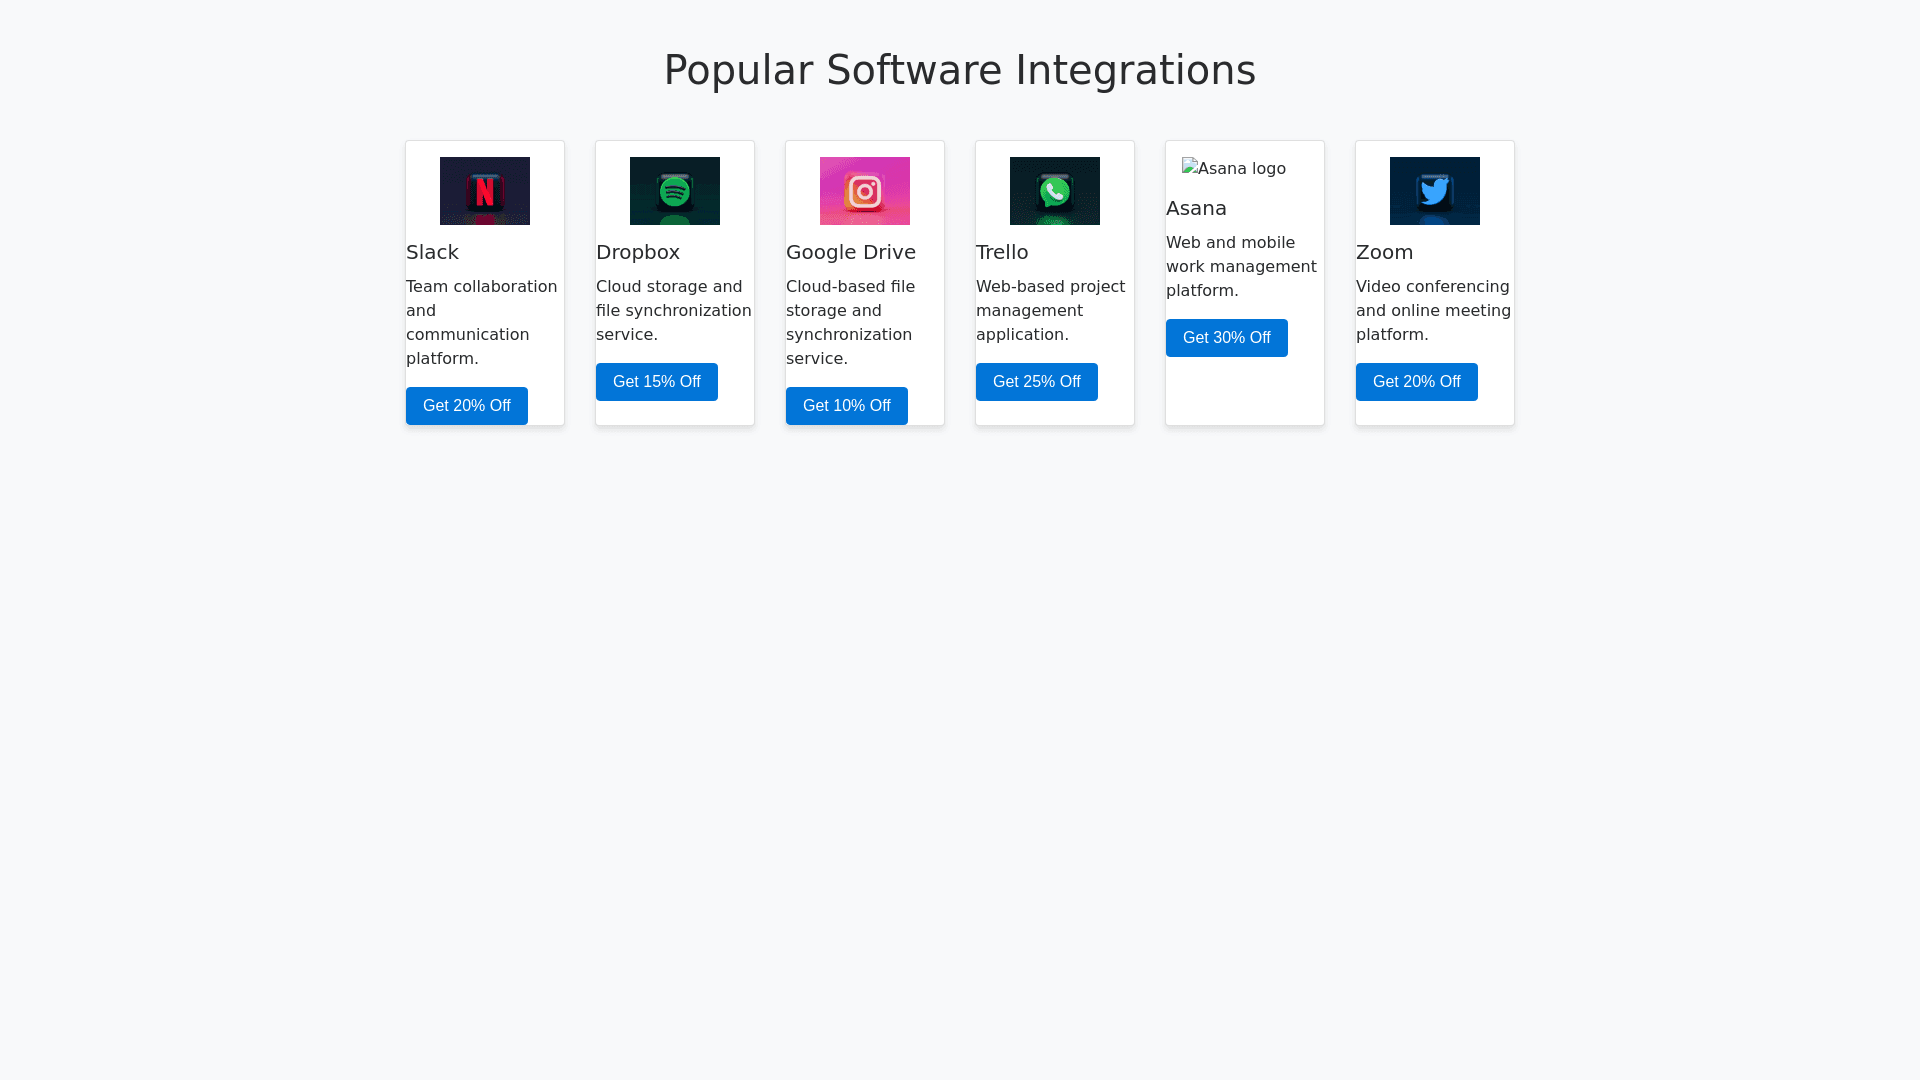Click the Zoom video conferencing description text
This screenshot has width=1920, height=1080.
1433,310
